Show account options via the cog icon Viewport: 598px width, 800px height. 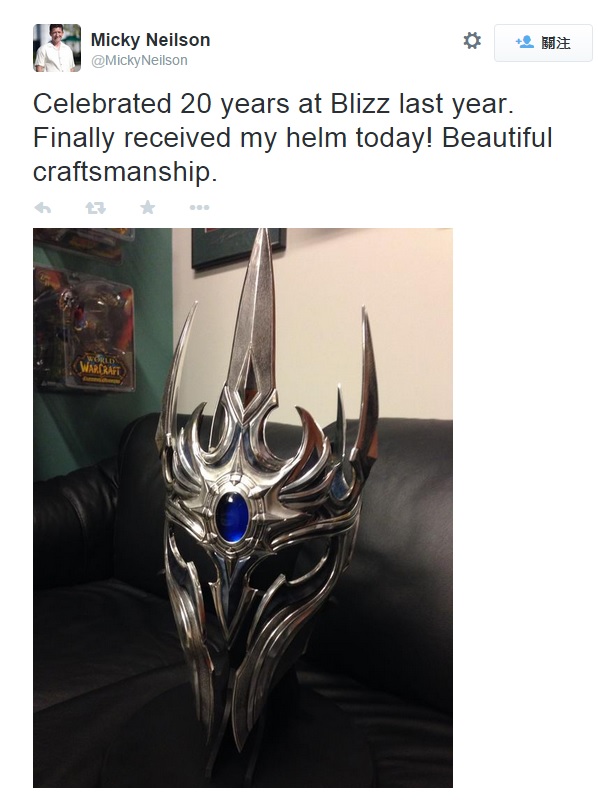click(472, 41)
